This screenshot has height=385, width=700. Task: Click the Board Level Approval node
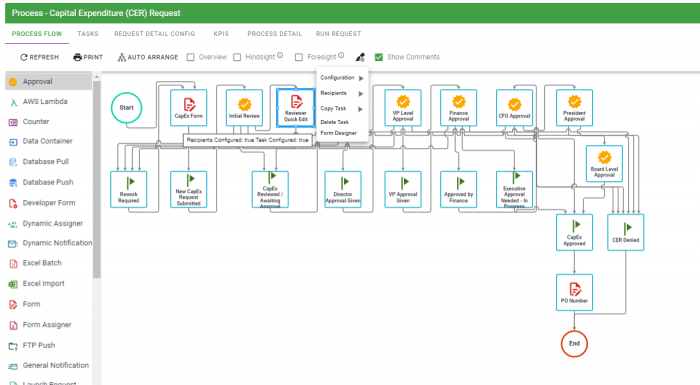(604, 163)
